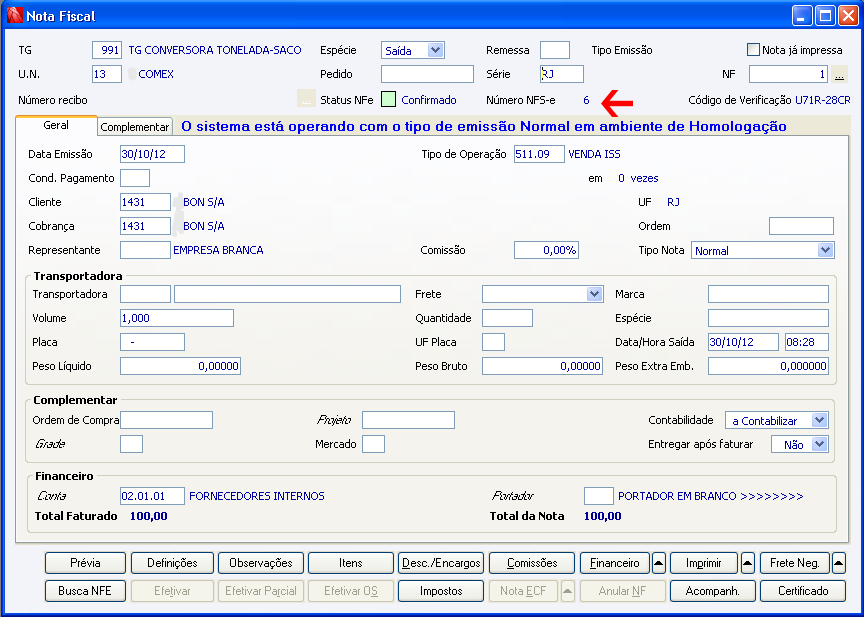Image resolution: width=864 pixels, height=618 pixels.
Task: Click the ellipsis button beside NF field
Action: (839, 75)
